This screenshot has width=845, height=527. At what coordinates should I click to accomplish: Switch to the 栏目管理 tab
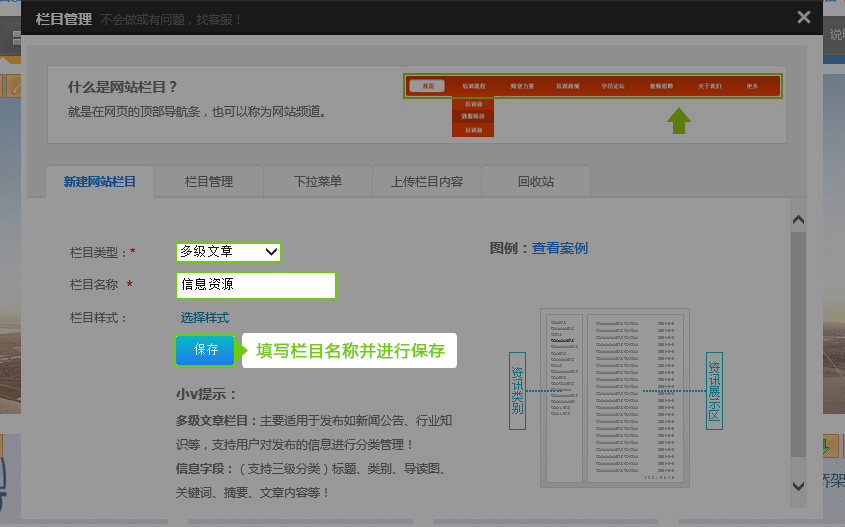[x=209, y=181]
